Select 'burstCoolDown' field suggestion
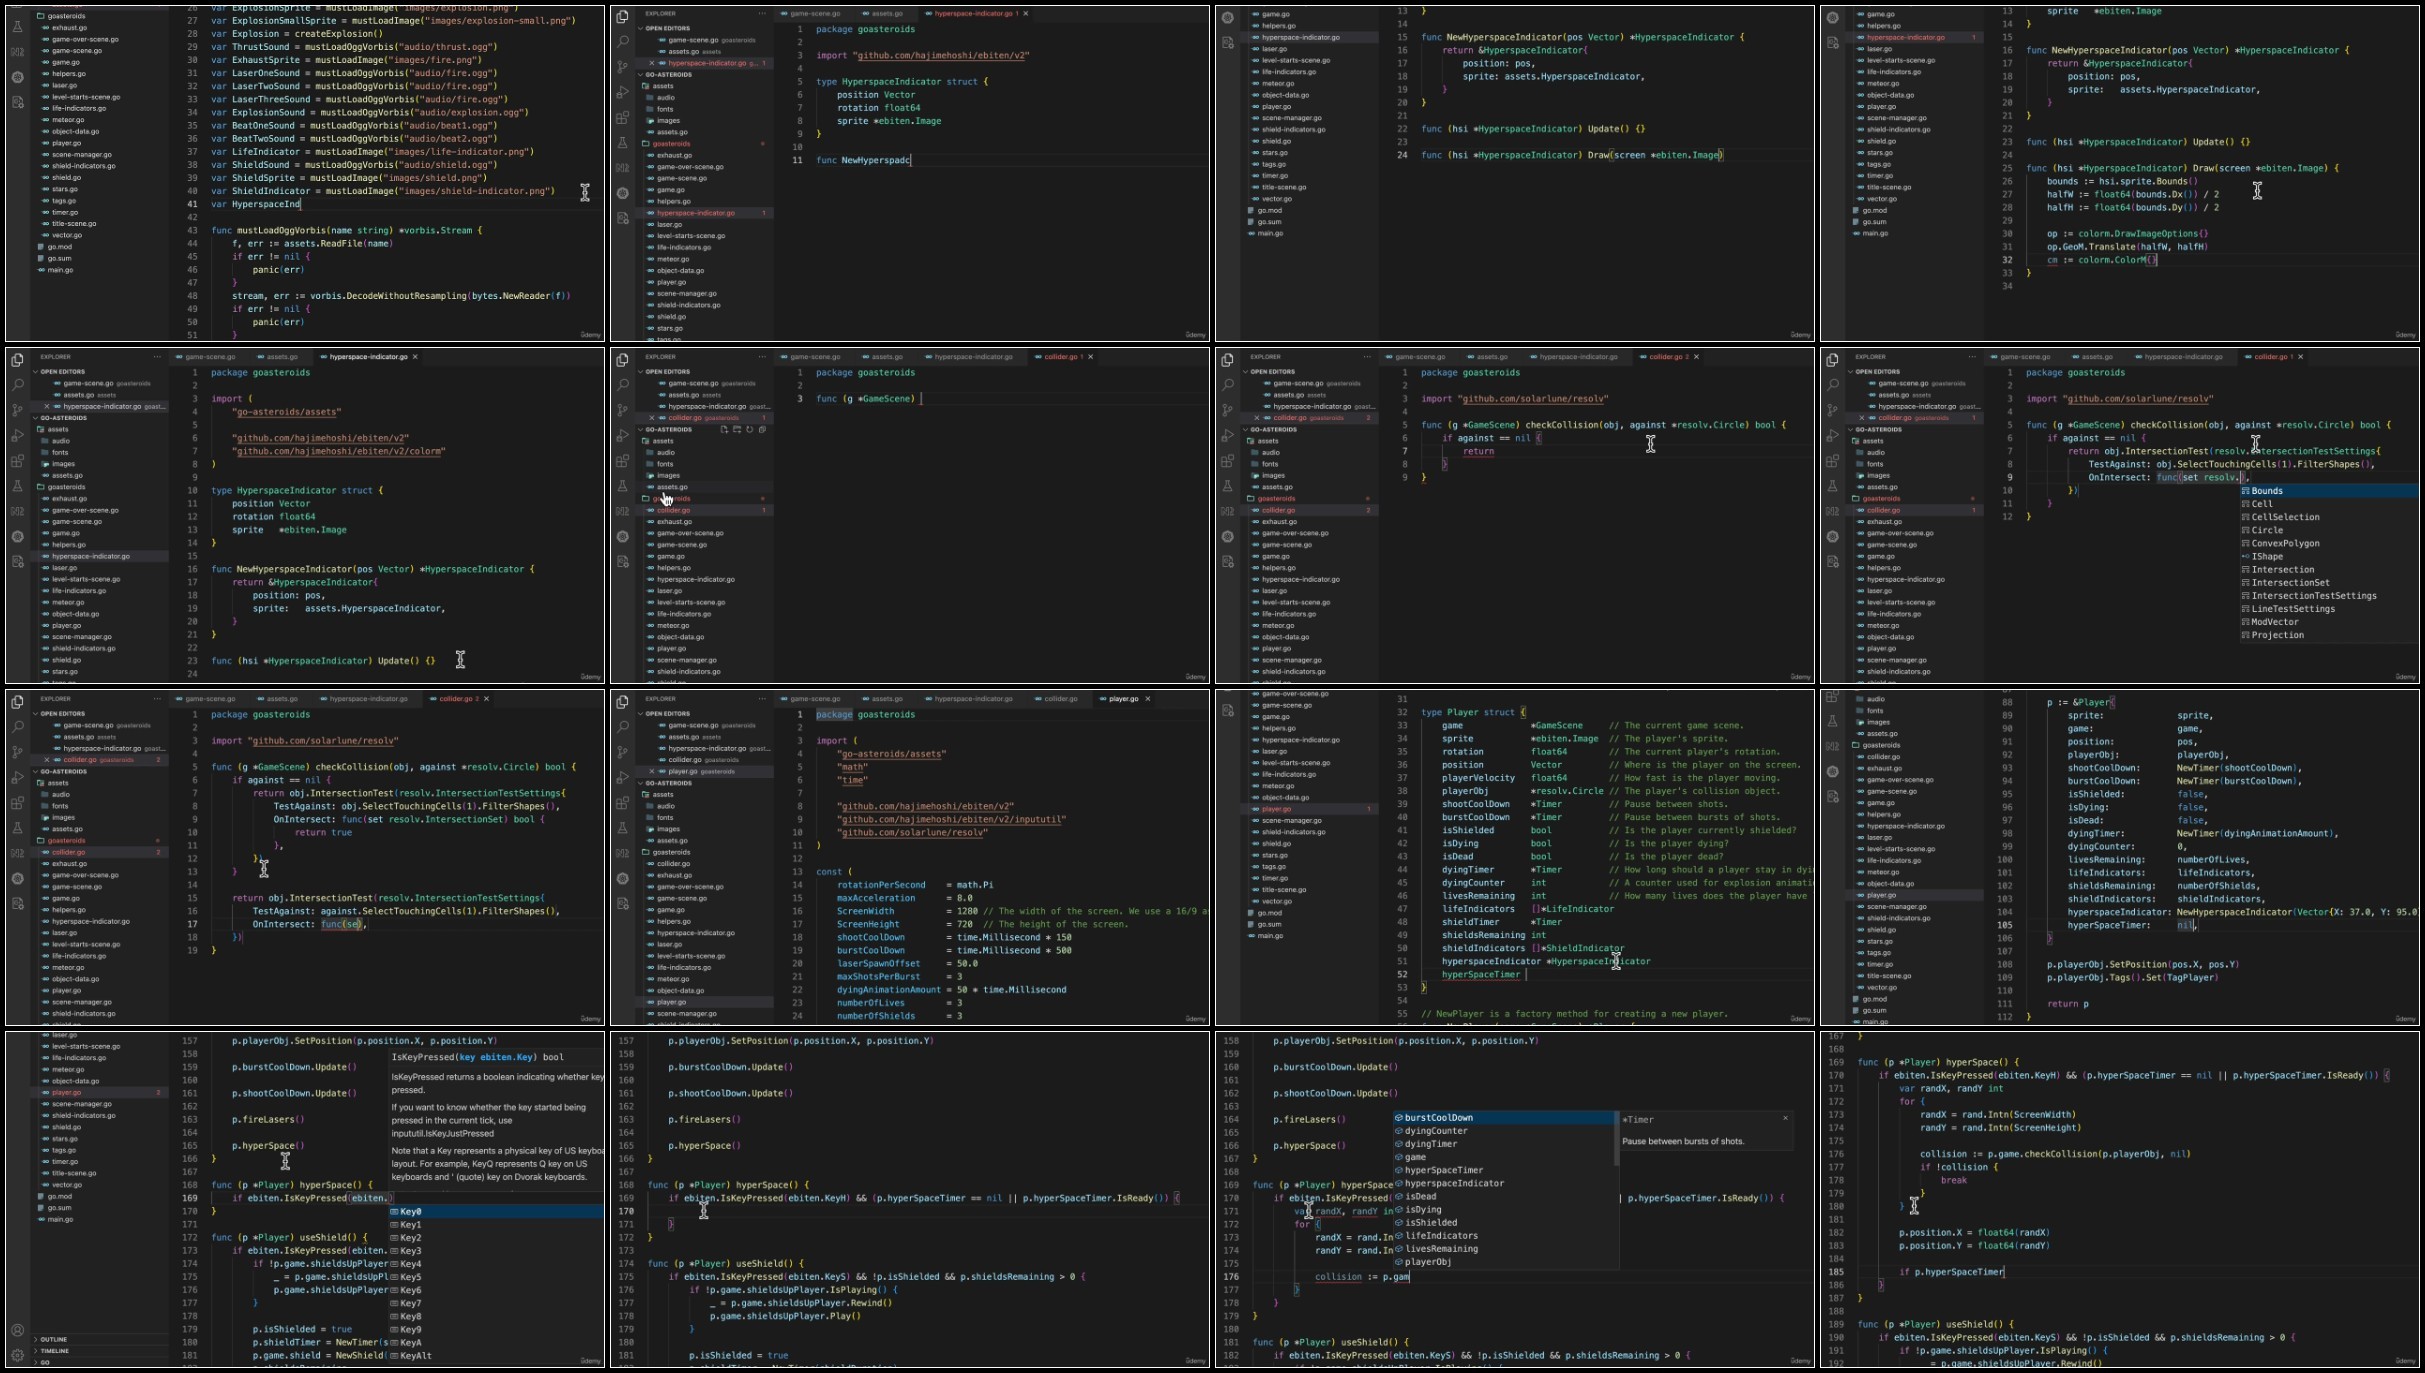 click(1504, 1118)
